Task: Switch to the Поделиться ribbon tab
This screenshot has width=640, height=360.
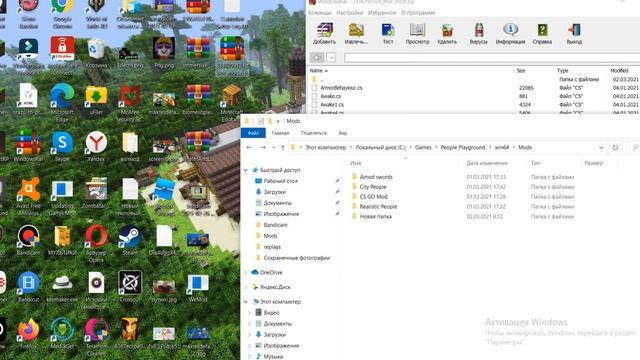Action: pyautogui.click(x=314, y=133)
